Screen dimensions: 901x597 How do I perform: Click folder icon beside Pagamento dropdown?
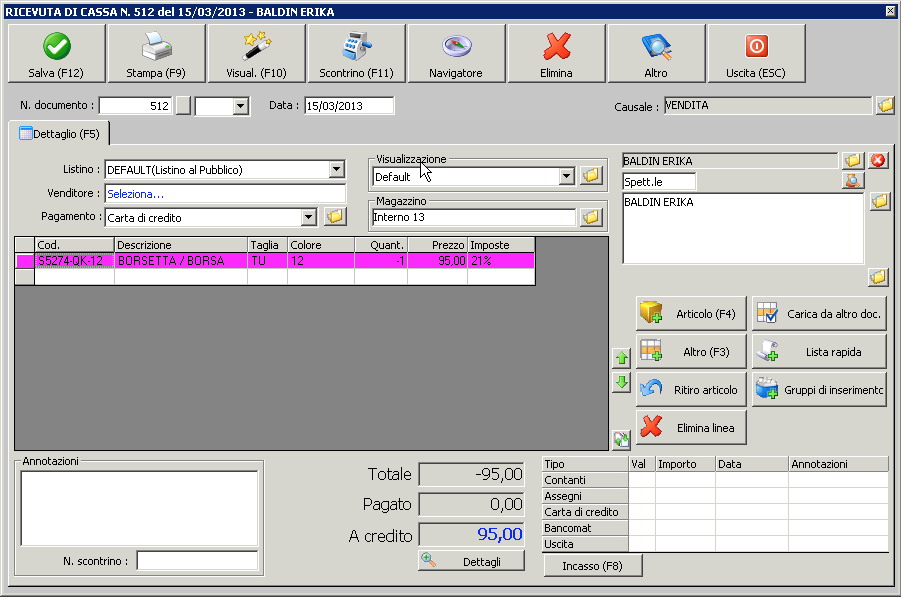pos(335,217)
